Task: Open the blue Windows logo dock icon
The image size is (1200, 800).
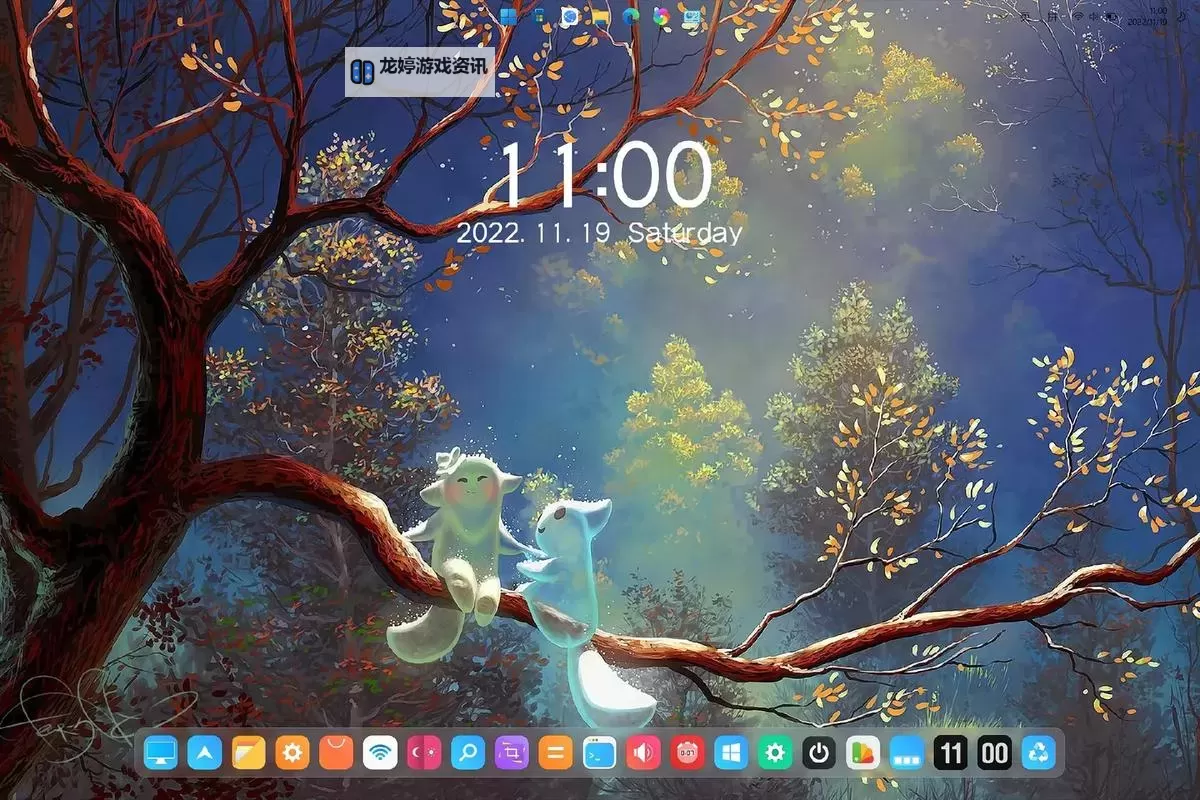Action: pyautogui.click(x=731, y=752)
